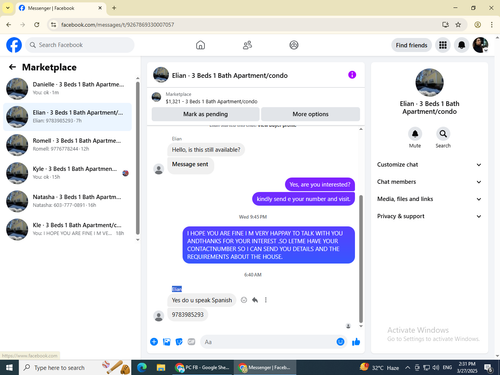Viewport: 500px width, 375px height.
Task: Open more actions plus icon in composer
Action: click(154, 342)
